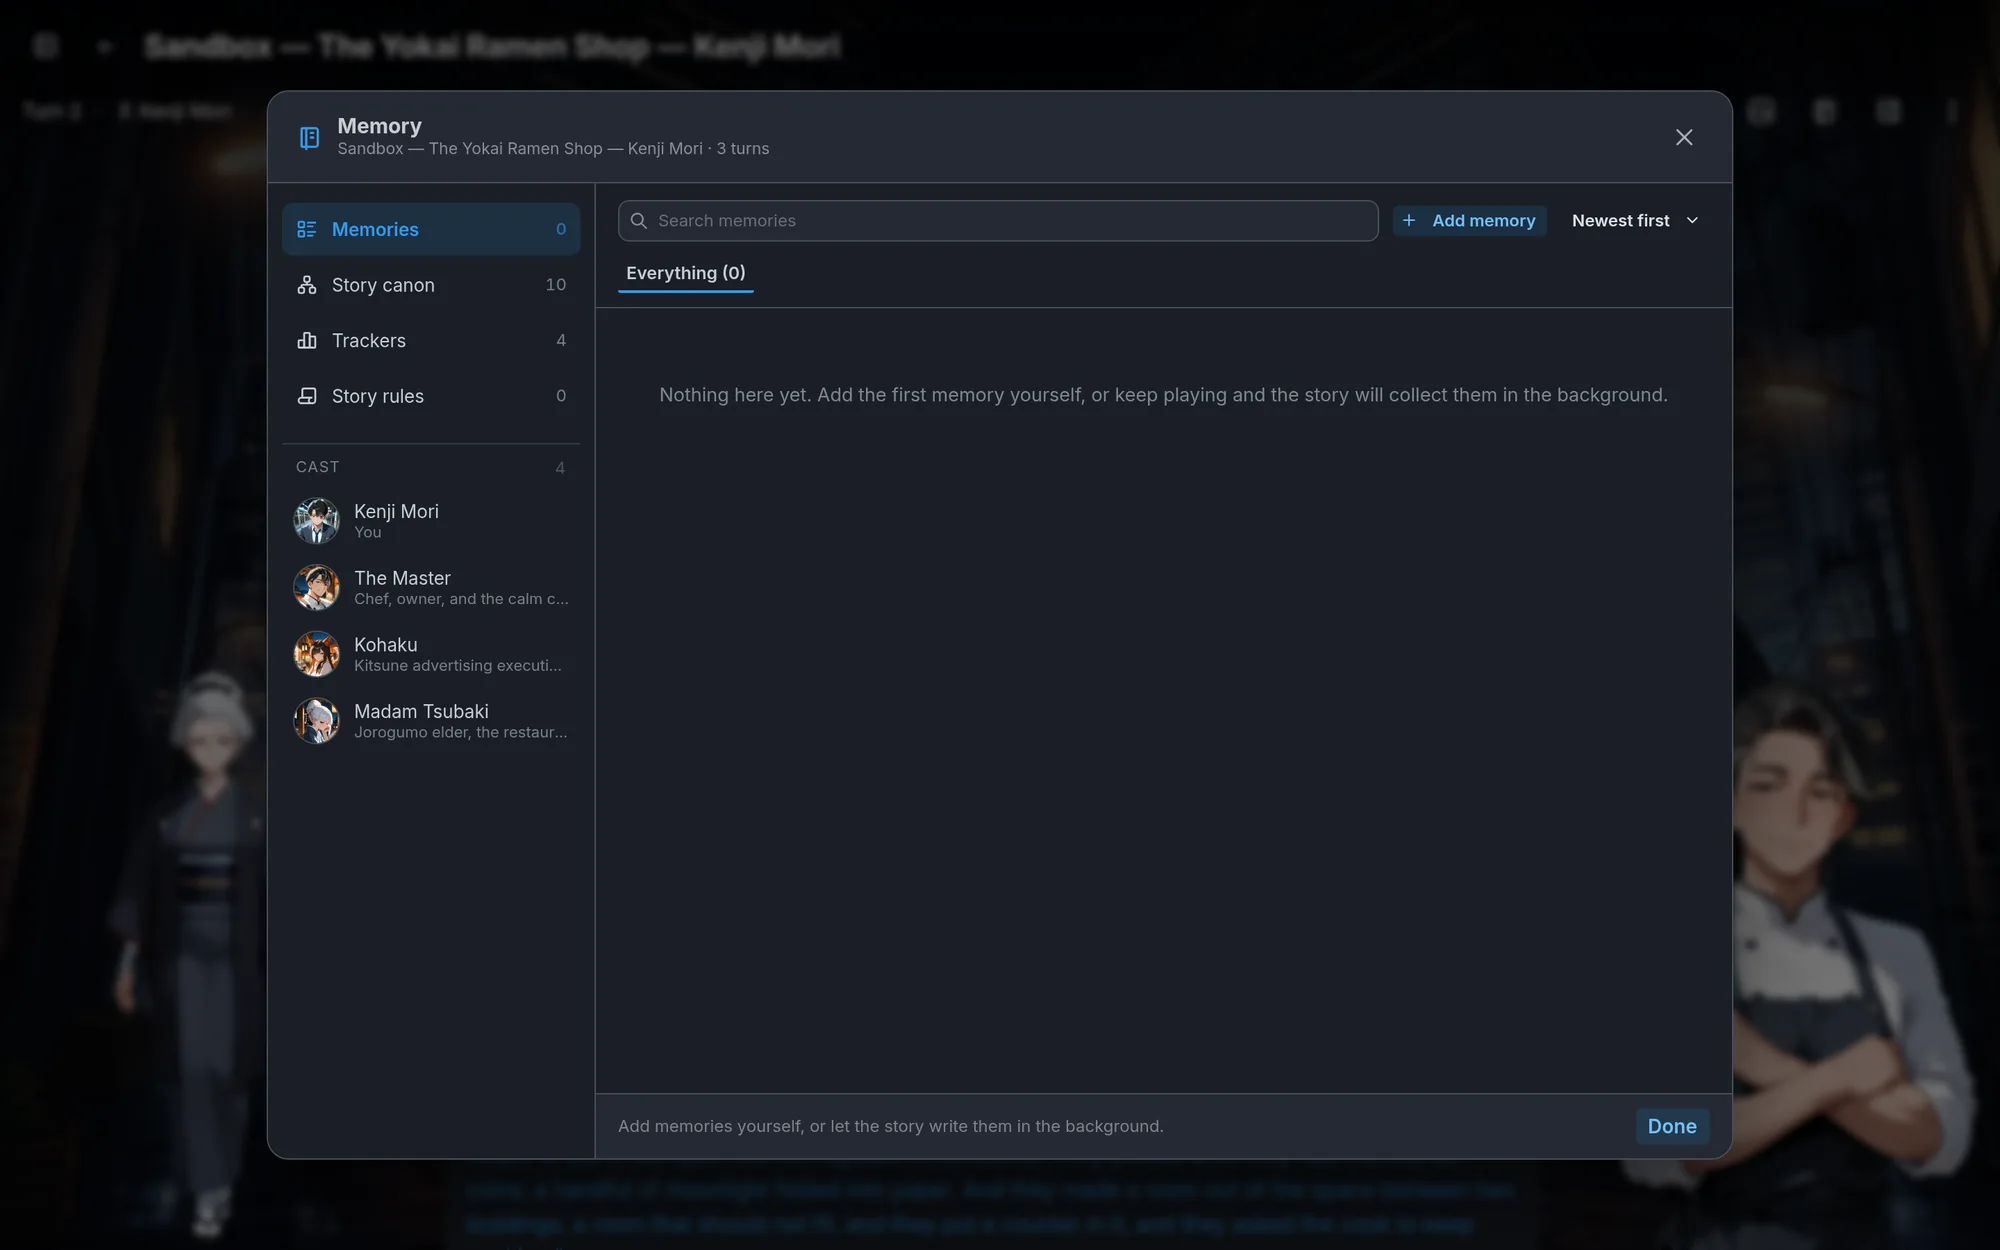Screen dimensions: 2000x1250
Task: Click the search magnifier icon
Action: point(639,221)
